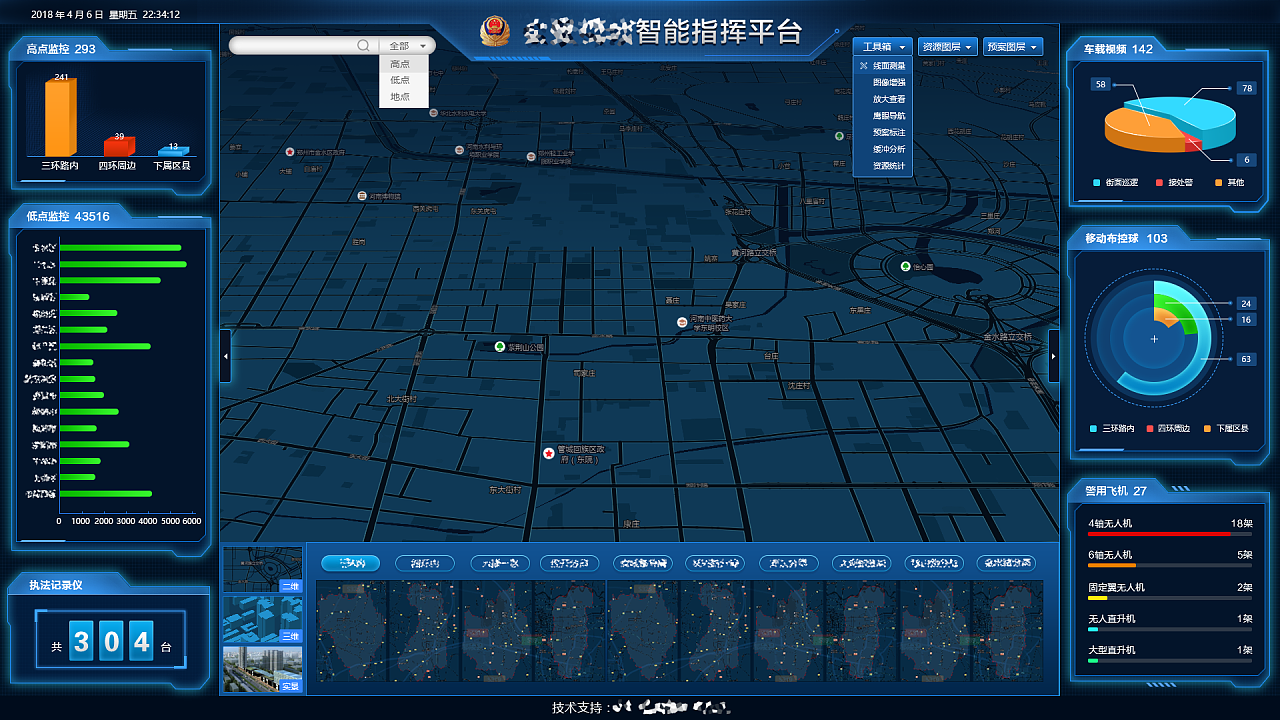The height and width of the screenshot is (720, 1280).
Task: Select 缓冲分析 from the toolbox menu
Action: (883, 149)
